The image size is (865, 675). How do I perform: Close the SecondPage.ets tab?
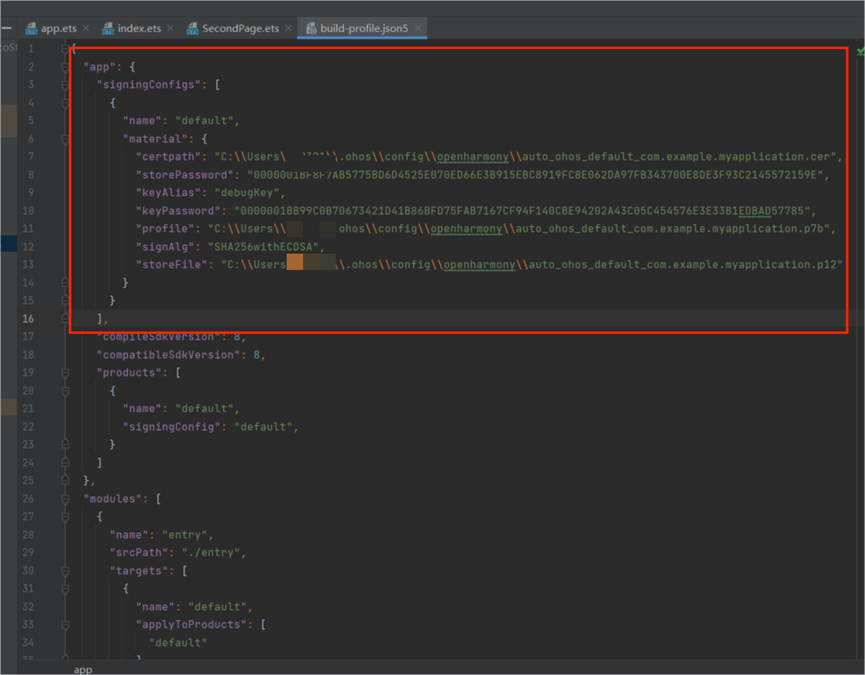pos(289,28)
